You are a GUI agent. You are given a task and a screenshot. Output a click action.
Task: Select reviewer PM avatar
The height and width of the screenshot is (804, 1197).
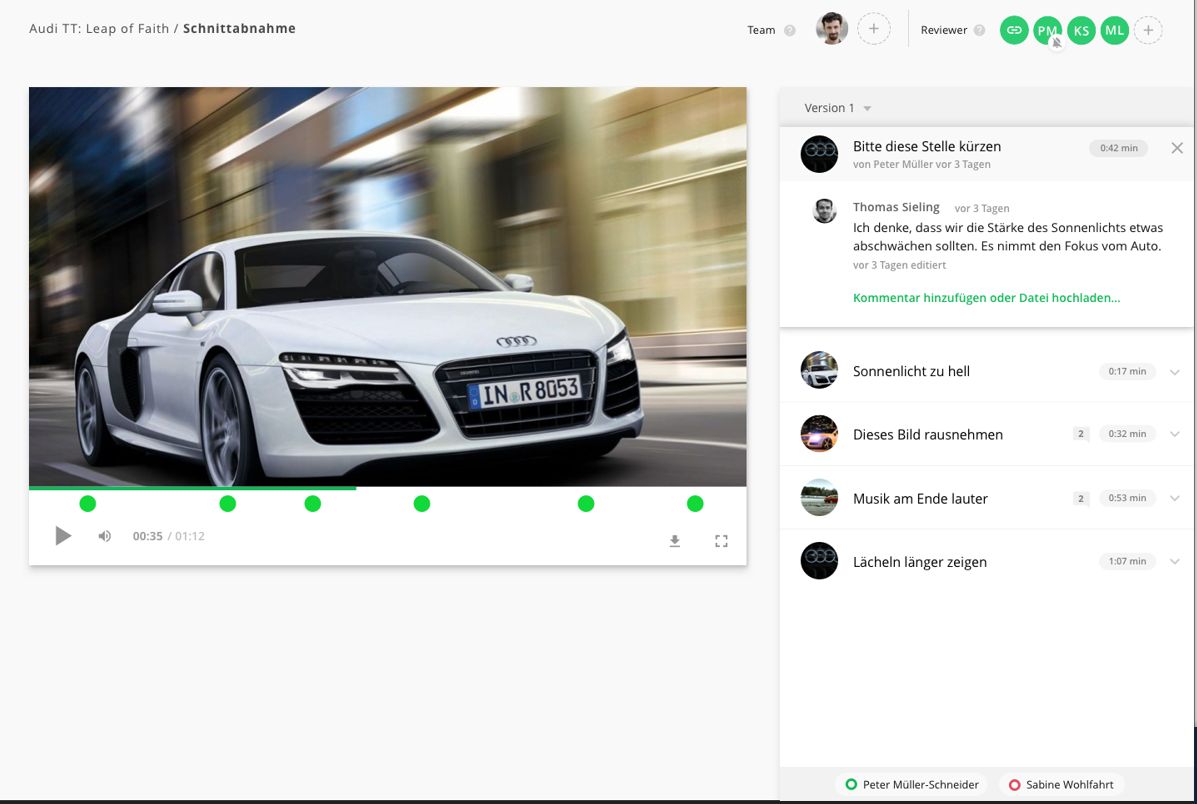1047,30
